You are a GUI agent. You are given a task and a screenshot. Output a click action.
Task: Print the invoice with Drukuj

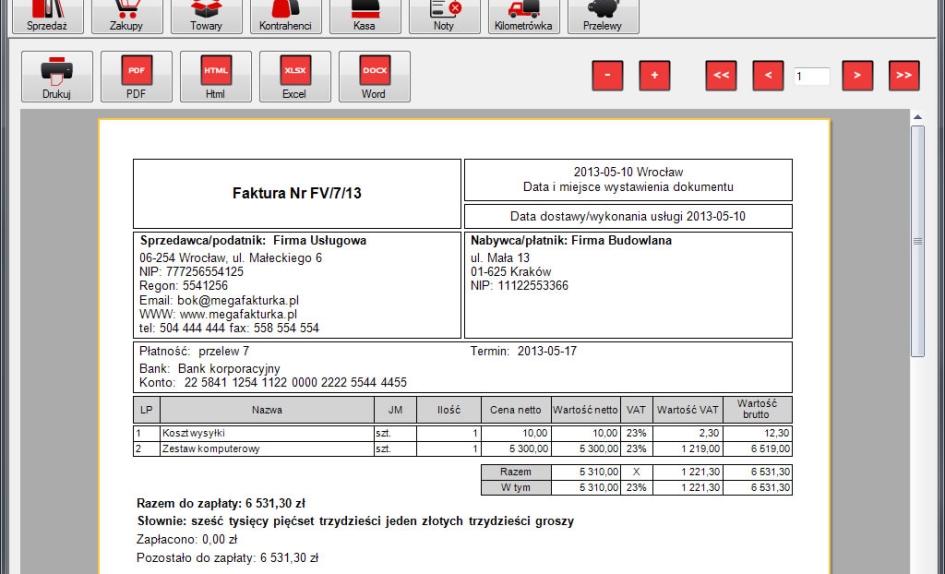(57, 77)
